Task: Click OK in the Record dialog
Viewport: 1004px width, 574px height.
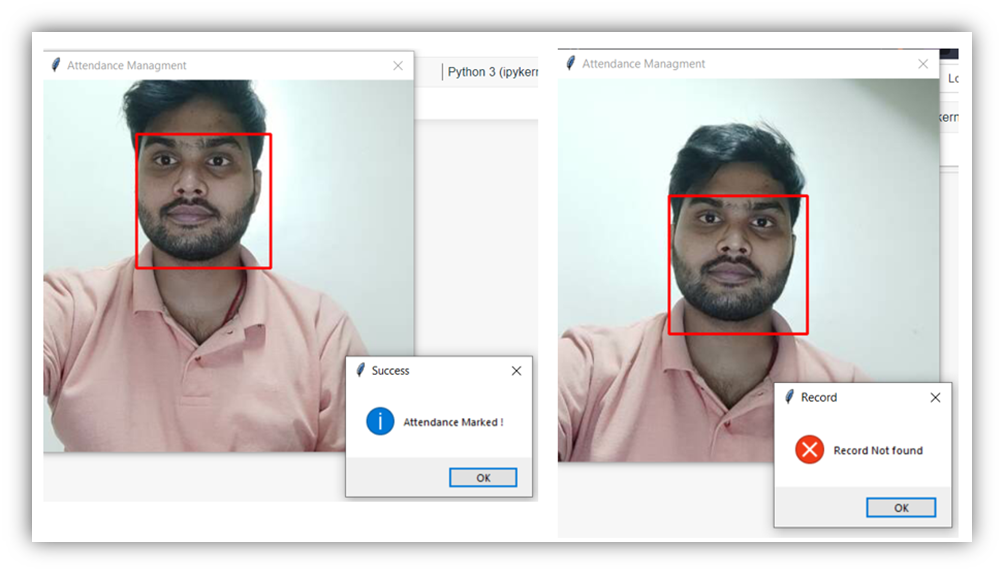Action: coord(901,507)
